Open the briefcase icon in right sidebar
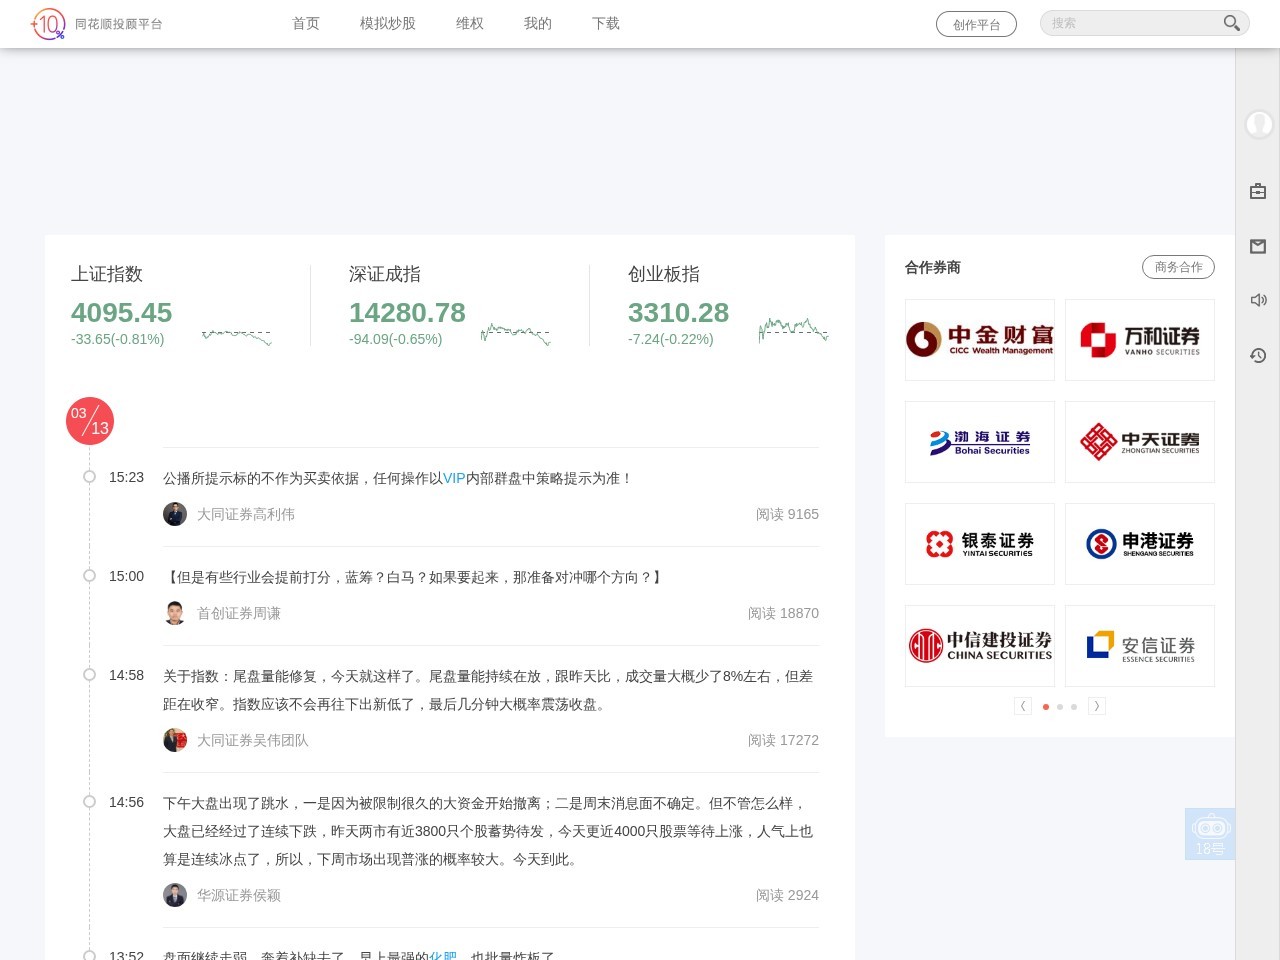The width and height of the screenshot is (1280, 960). [1258, 191]
